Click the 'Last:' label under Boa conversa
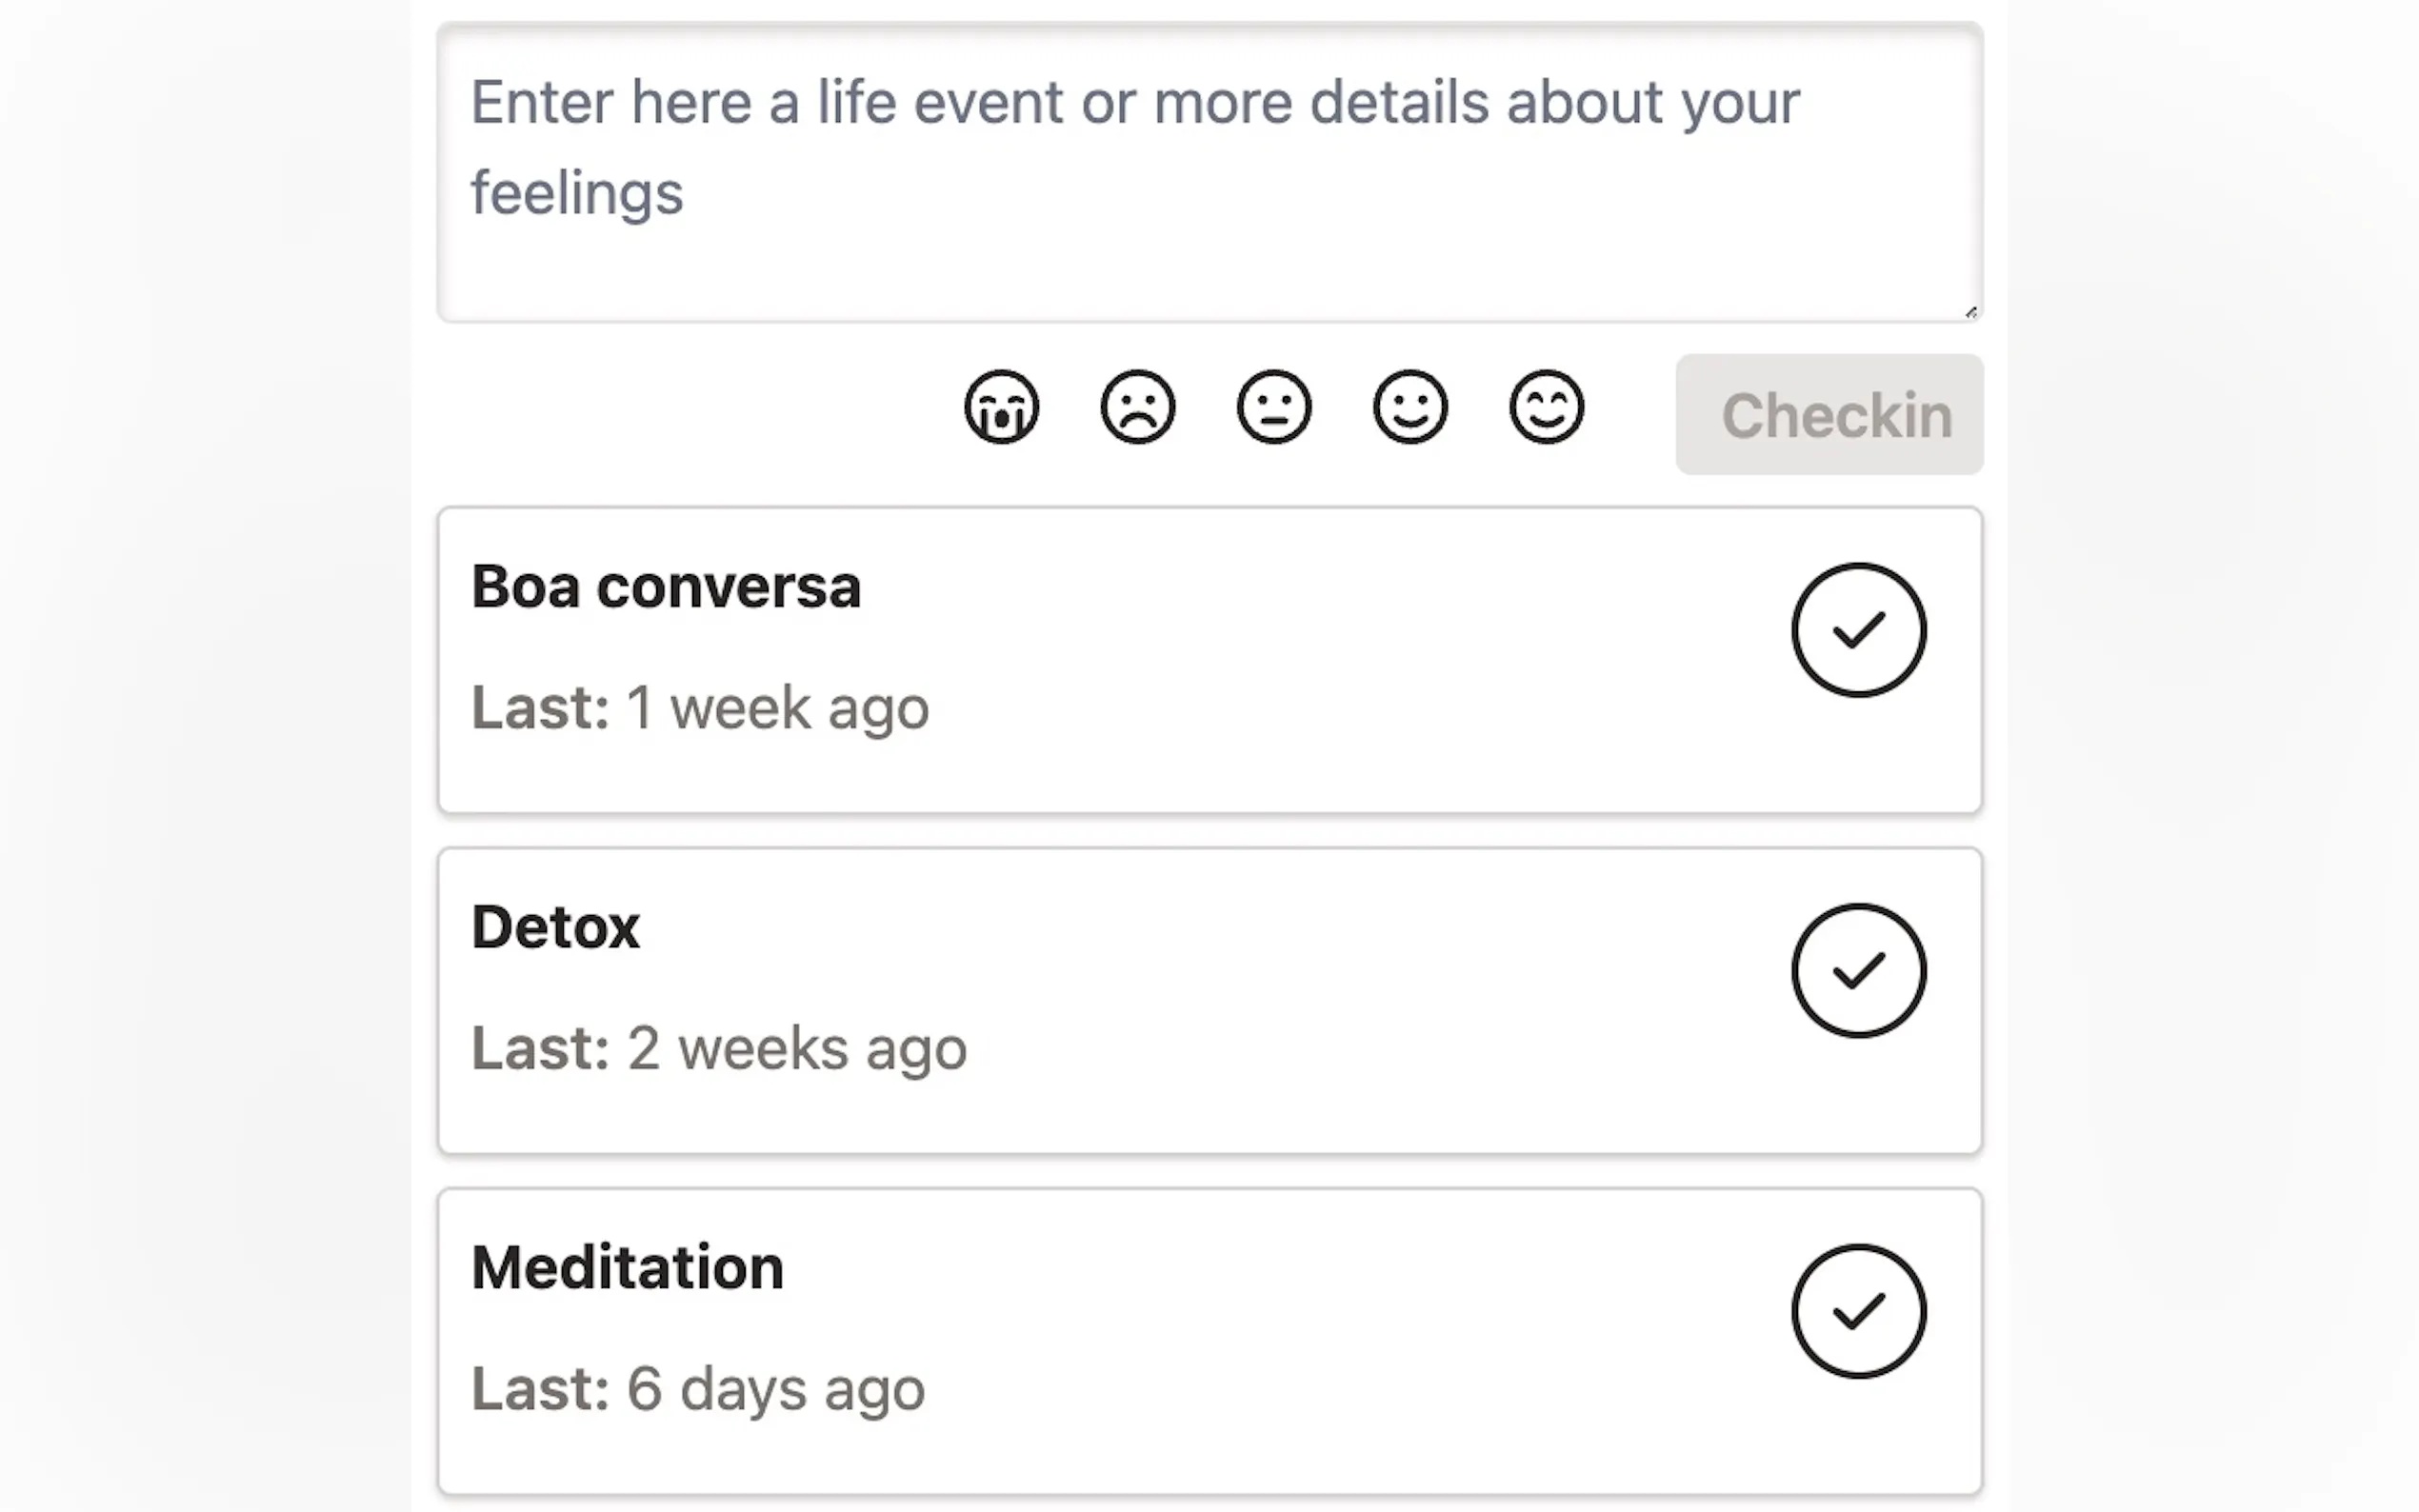The height and width of the screenshot is (1512, 2419). click(540, 708)
